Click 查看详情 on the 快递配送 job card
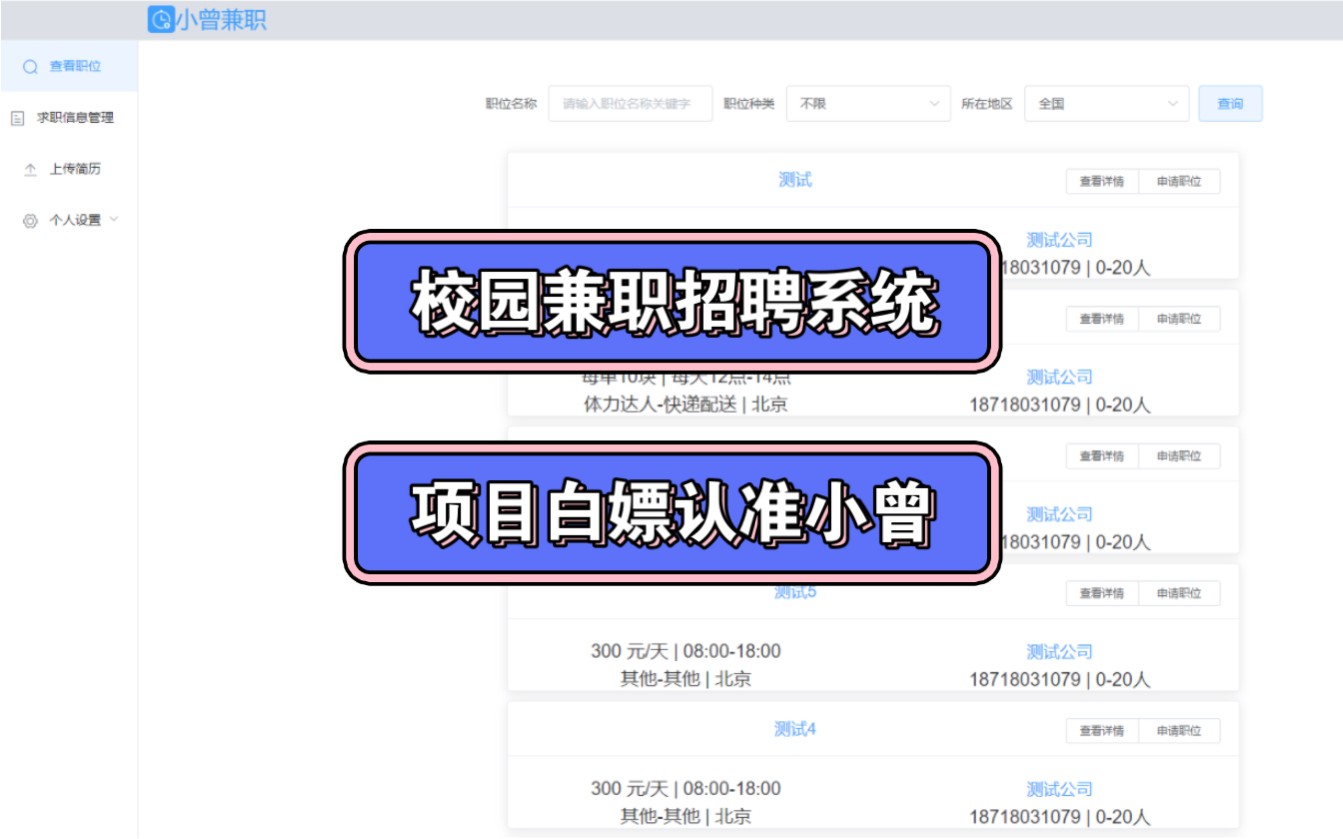The width and height of the screenshot is (1343, 839). [1102, 319]
